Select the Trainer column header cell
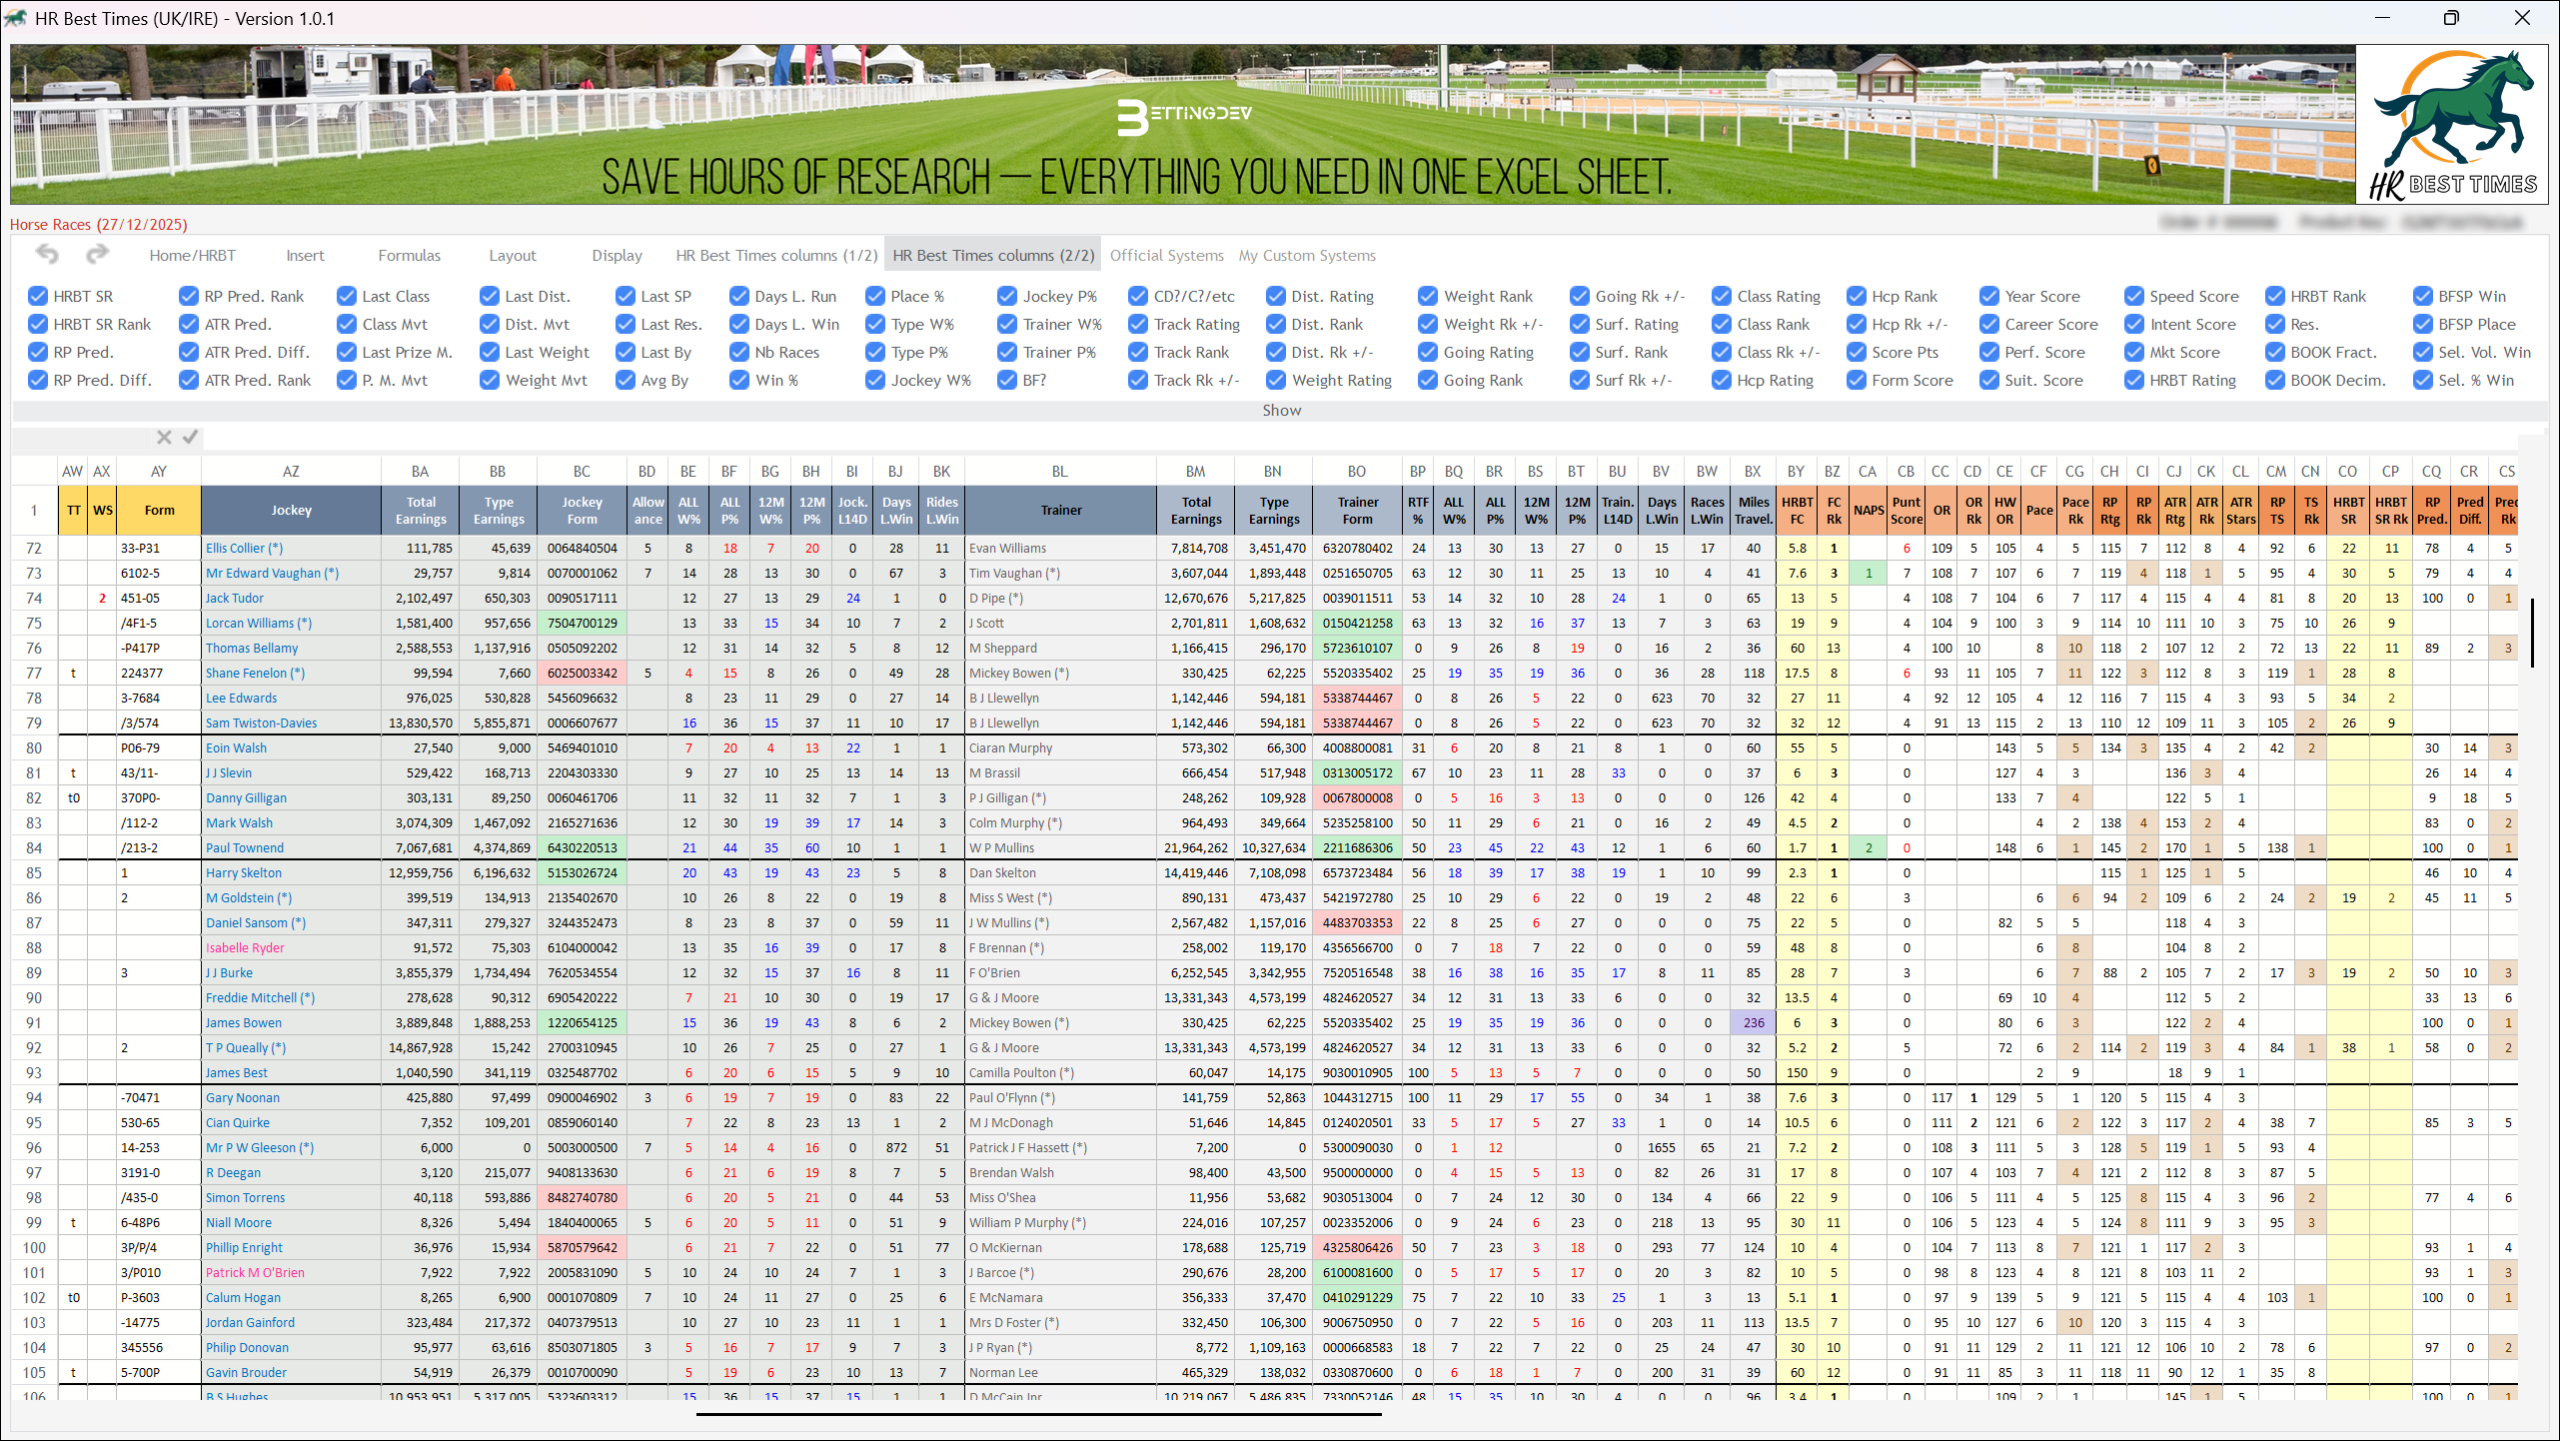Screen dimensions: 2560x1441 [x=1060, y=510]
